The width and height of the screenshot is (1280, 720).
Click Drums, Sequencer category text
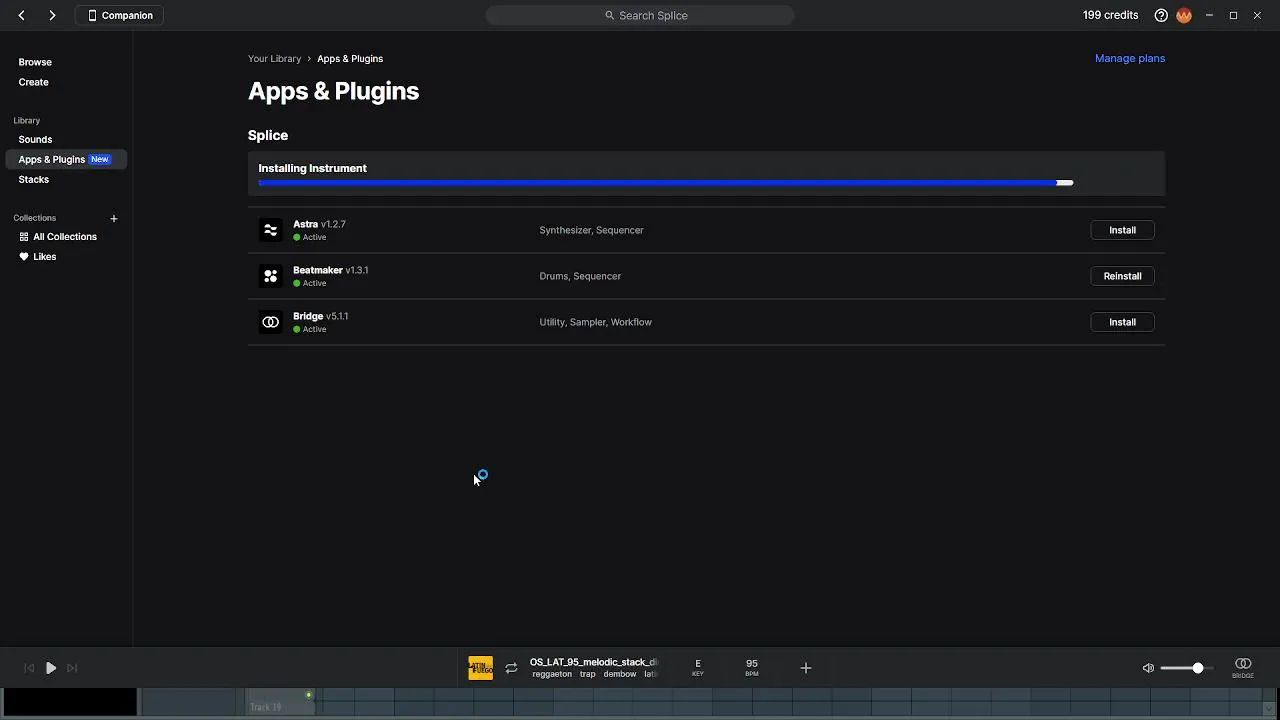[580, 276]
